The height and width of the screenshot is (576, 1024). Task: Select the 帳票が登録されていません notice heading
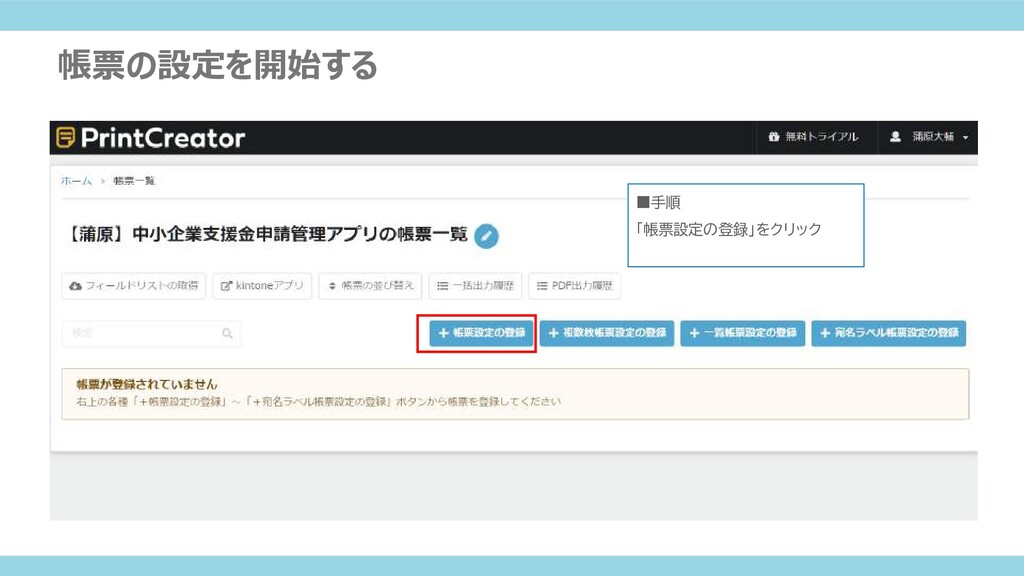(147, 384)
